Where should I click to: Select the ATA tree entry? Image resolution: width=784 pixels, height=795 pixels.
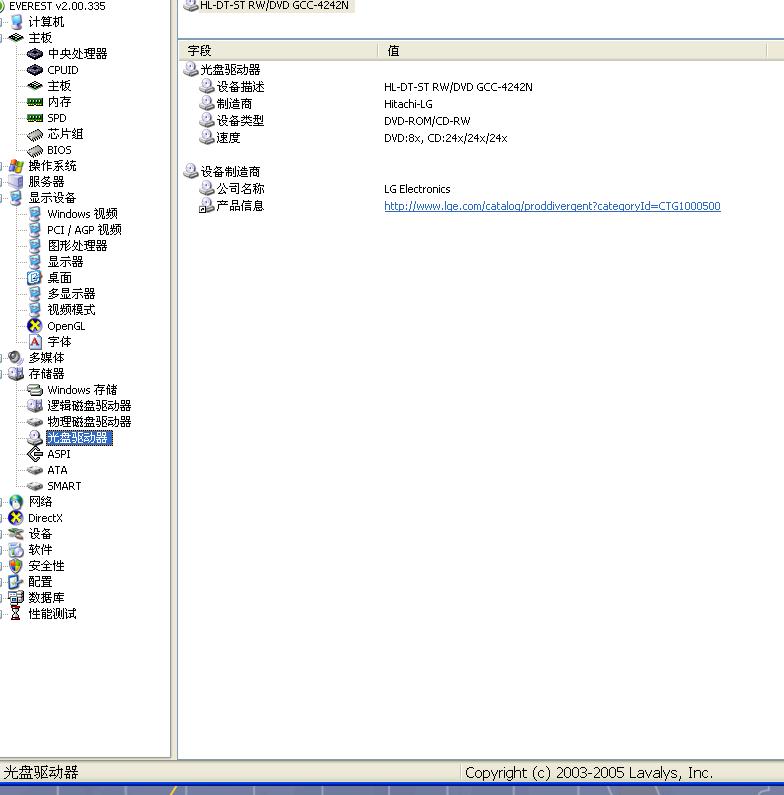tap(57, 470)
